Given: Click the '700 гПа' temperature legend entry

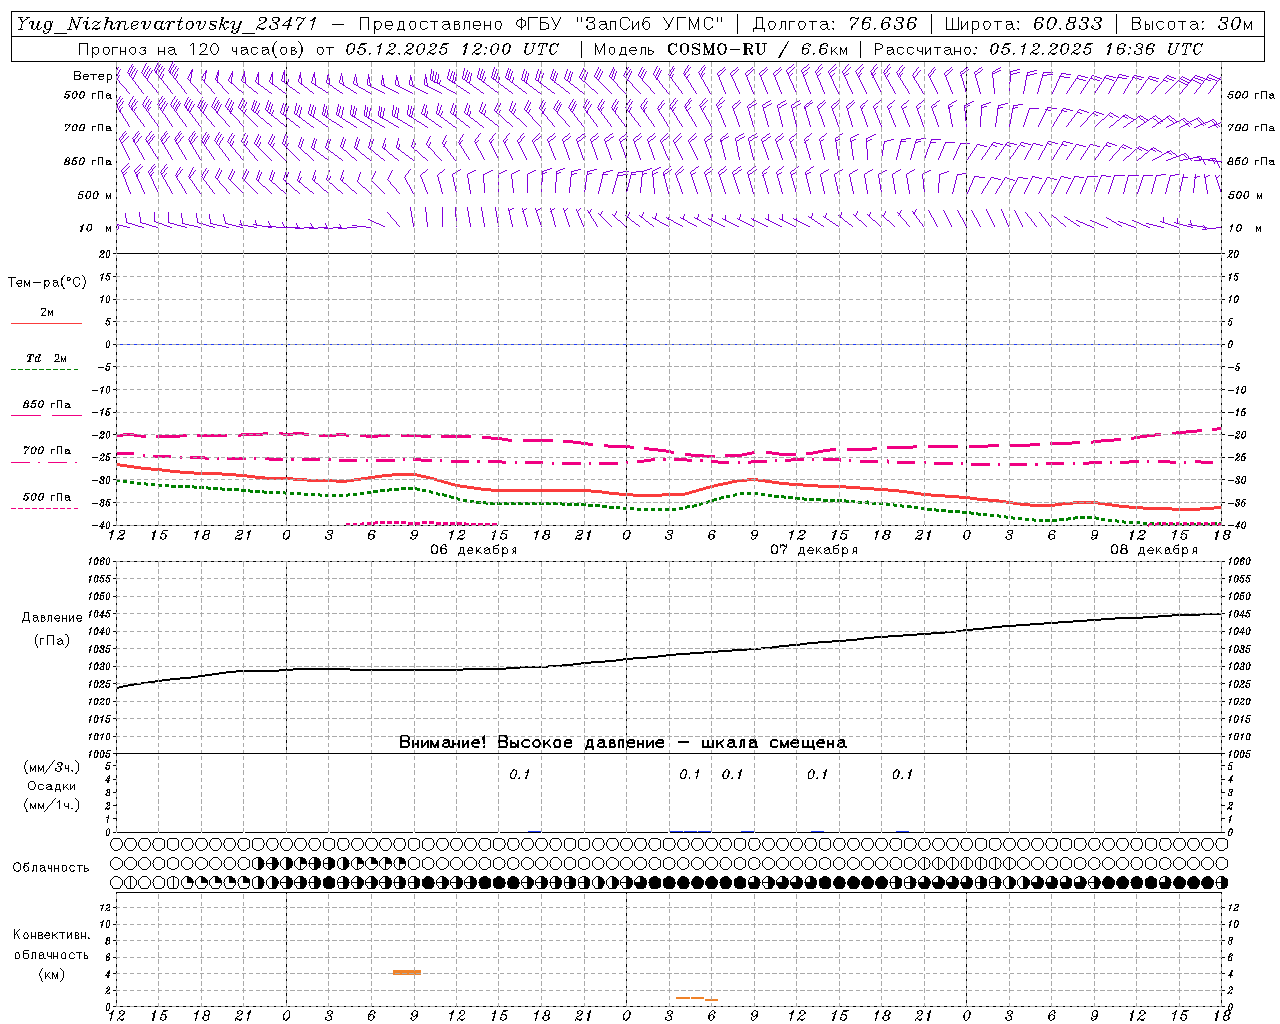Looking at the screenshot, I should point(47,450).
